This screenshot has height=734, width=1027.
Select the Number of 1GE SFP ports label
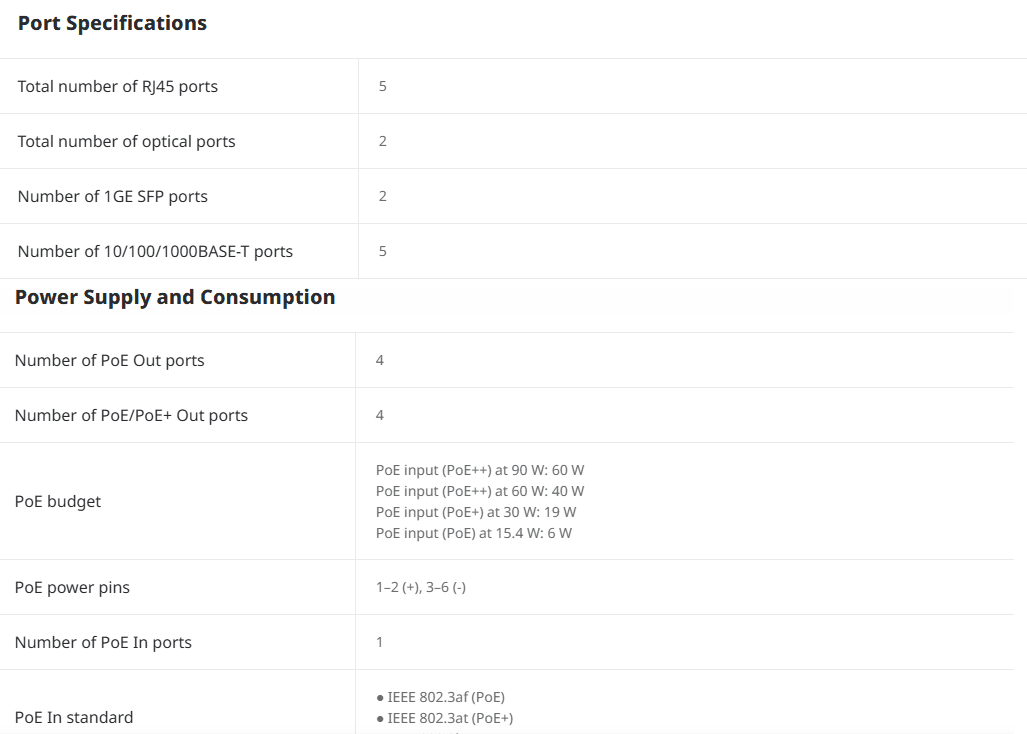click(113, 196)
